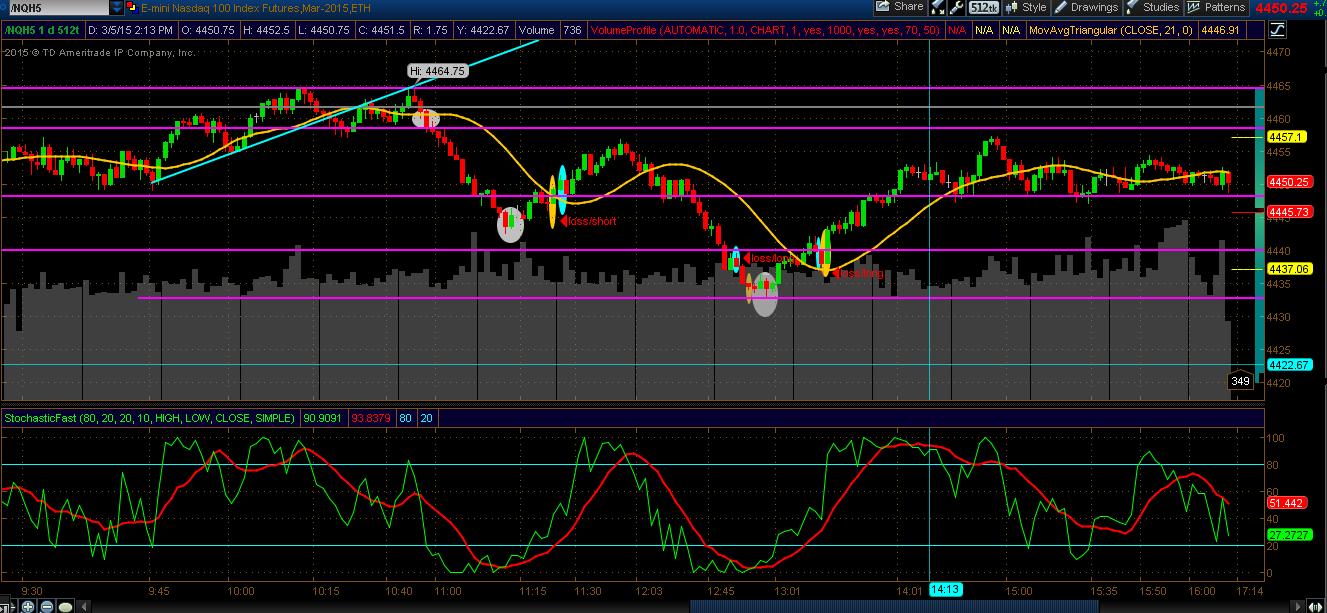Click the candlestick Style icon
The height and width of the screenshot is (613, 1327).
(x=1012, y=7)
